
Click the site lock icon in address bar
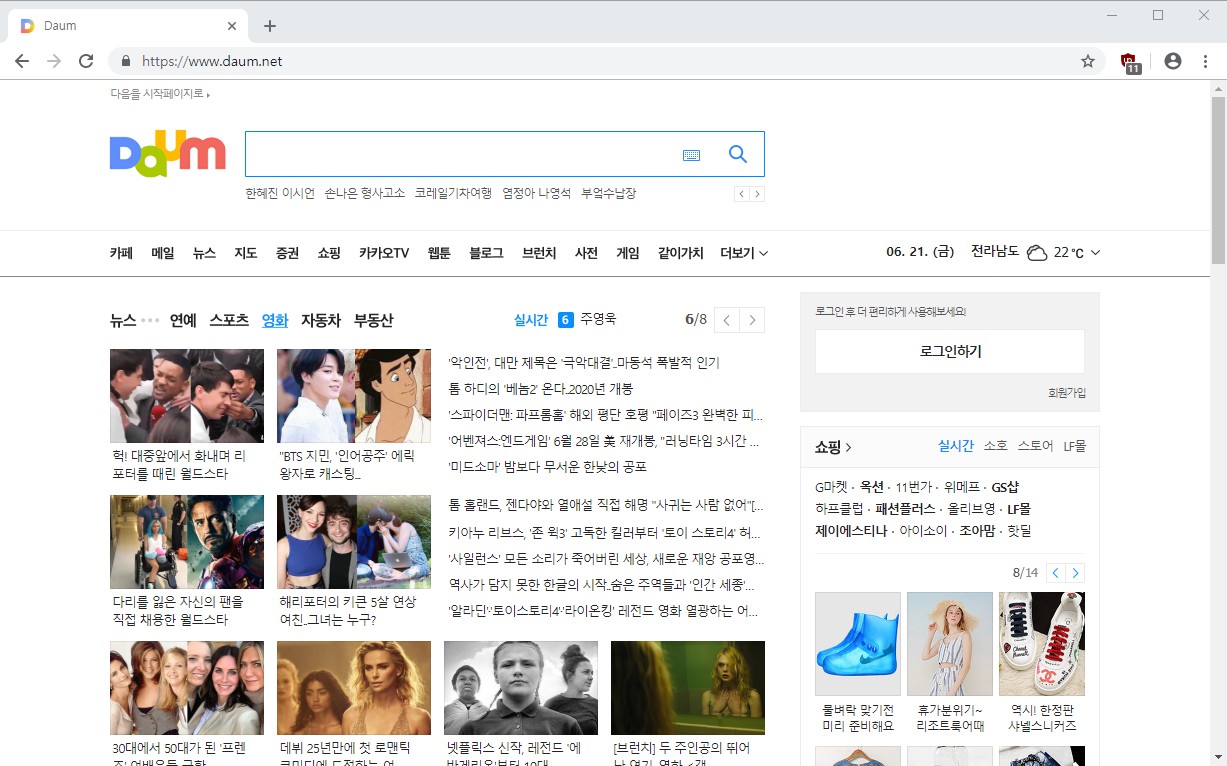click(x=126, y=61)
